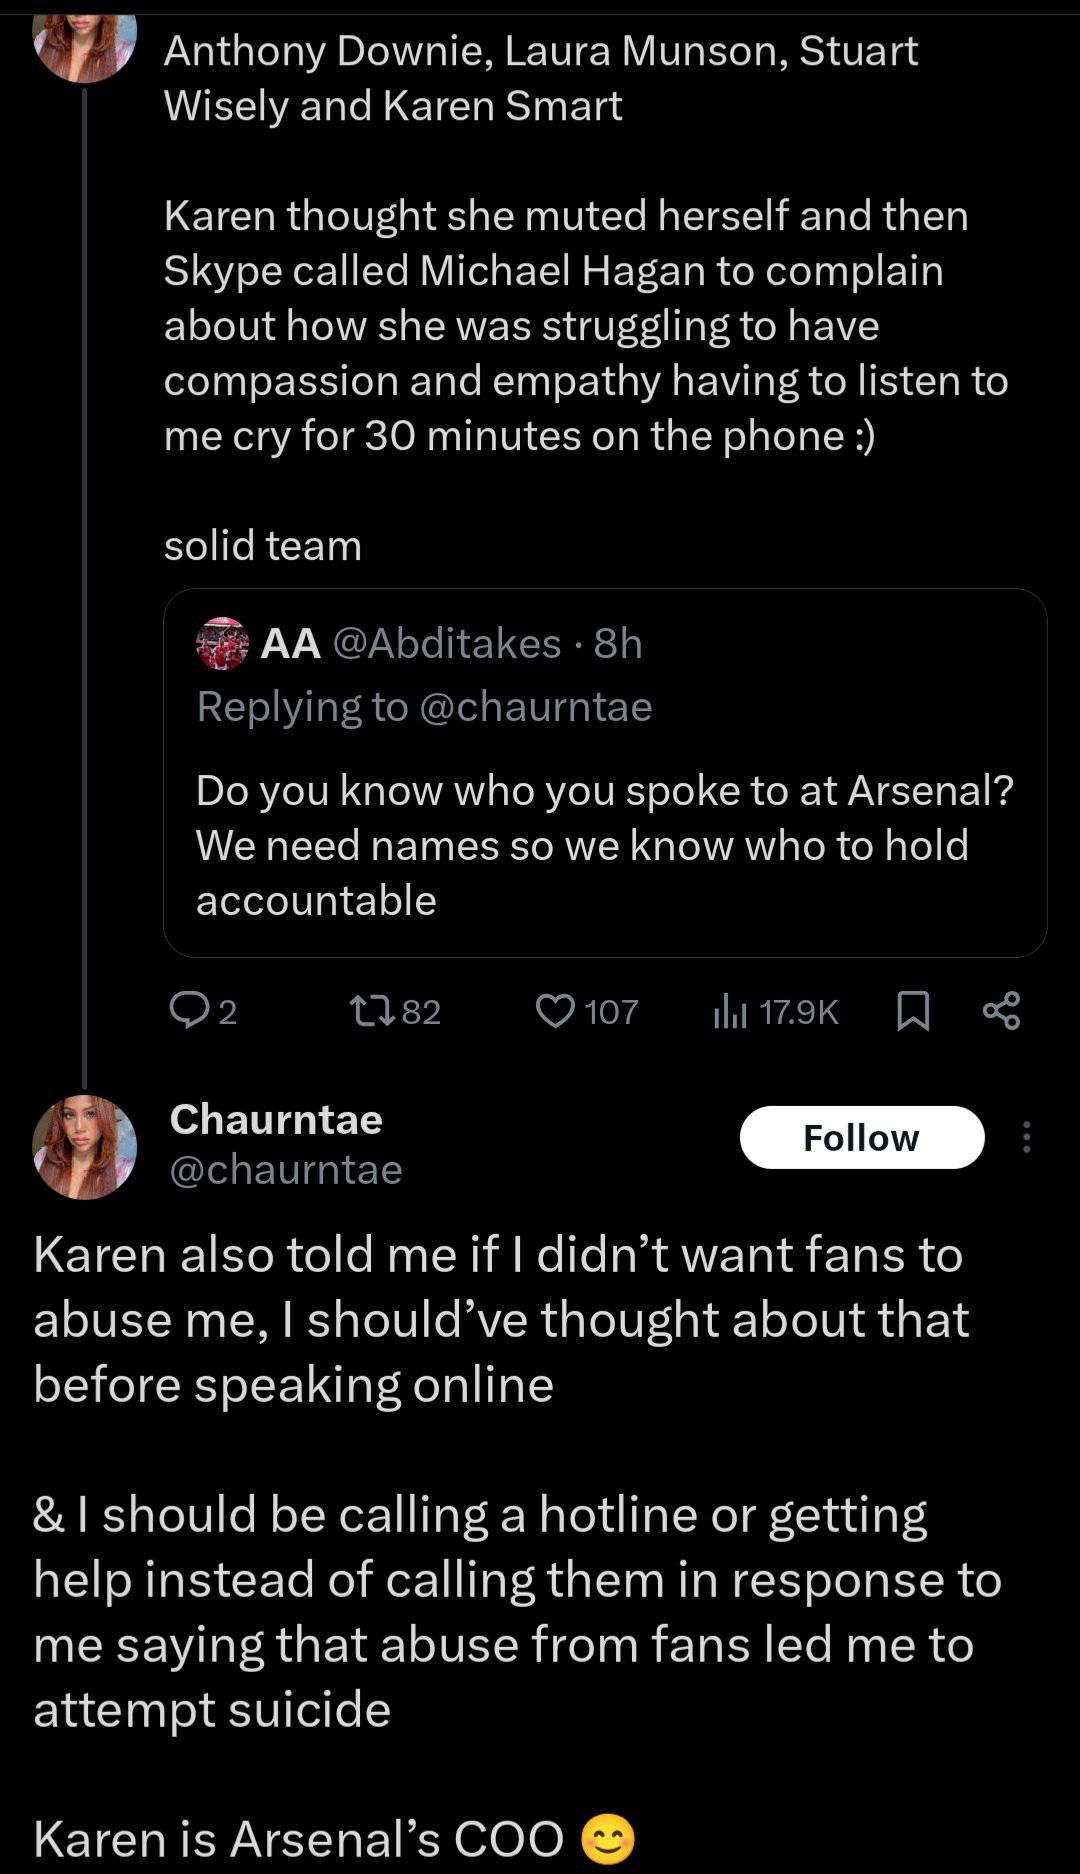
Task: Select the 'solid team' tweet text
Action: (x=263, y=546)
